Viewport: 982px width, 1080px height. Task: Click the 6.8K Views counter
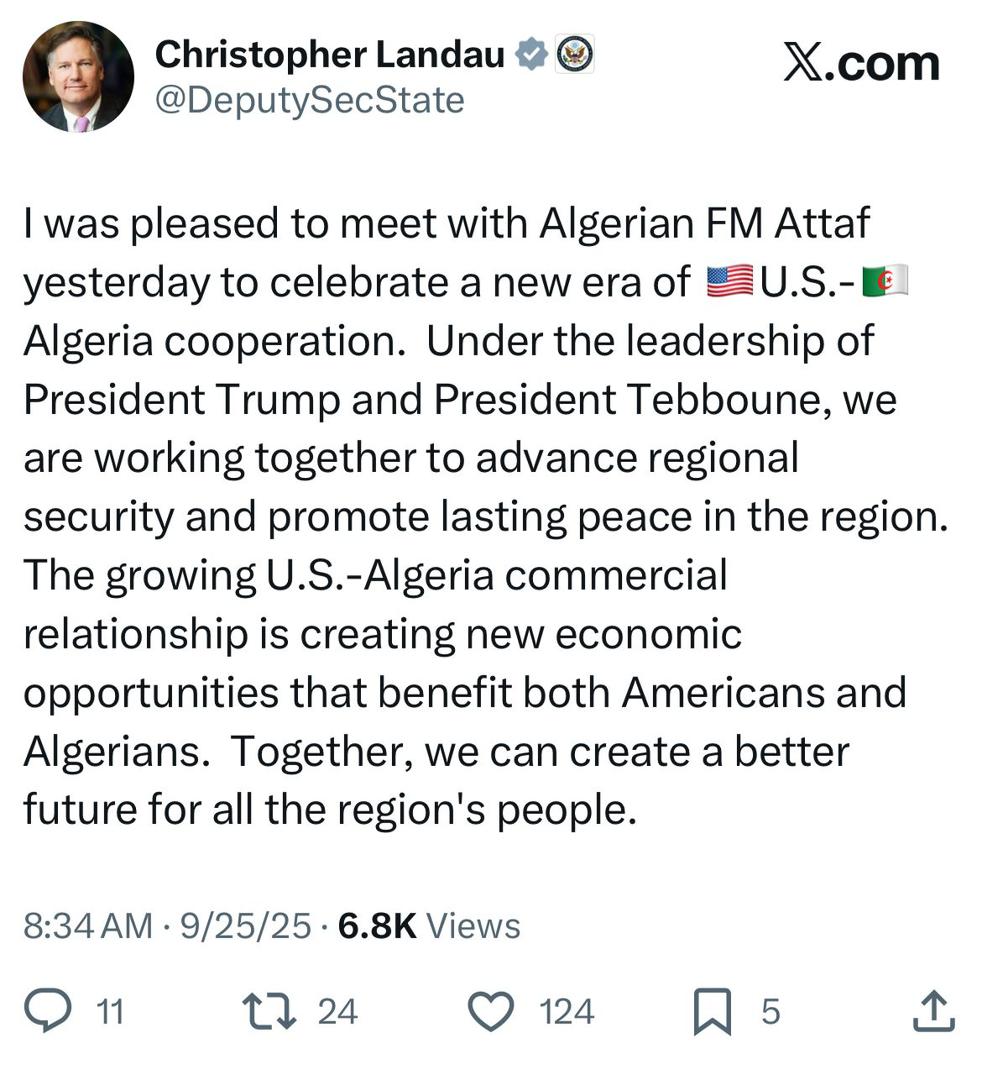pyautogui.click(x=430, y=926)
